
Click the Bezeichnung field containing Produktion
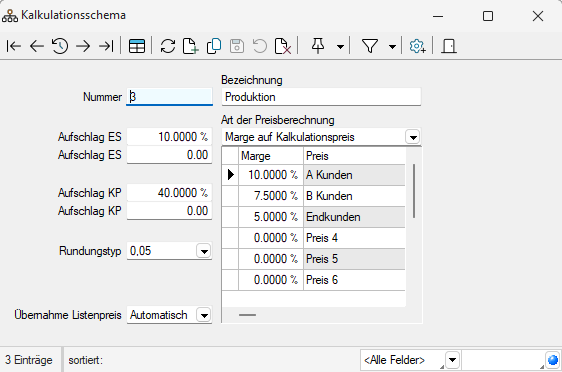click(x=321, y=97)
